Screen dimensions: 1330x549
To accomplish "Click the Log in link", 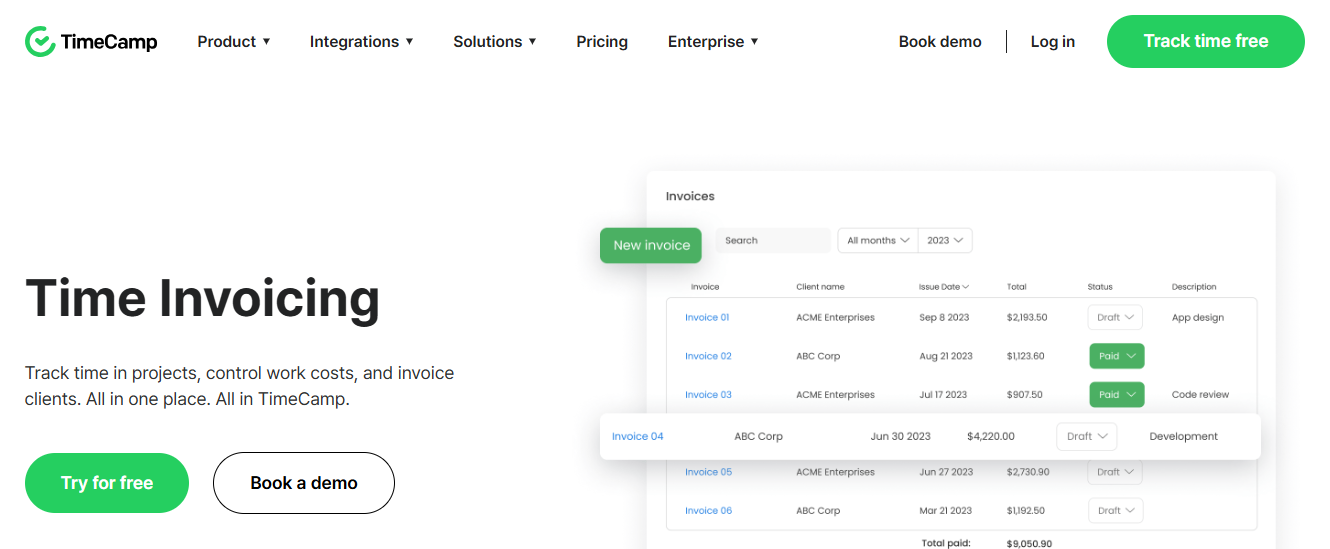I will coord(1053,42).
